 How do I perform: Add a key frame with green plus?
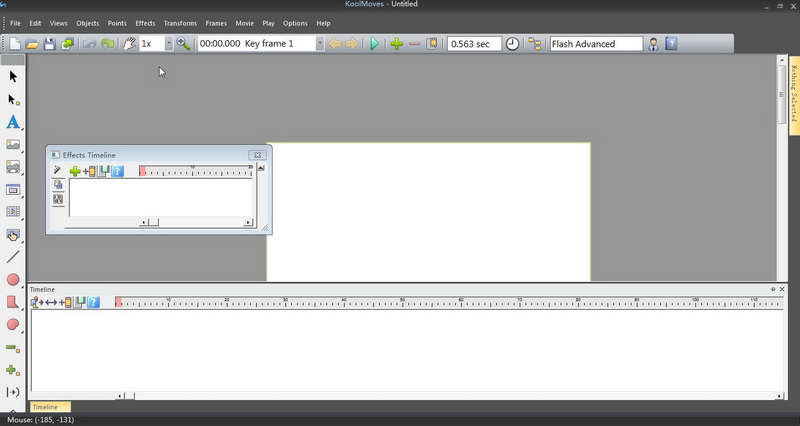[x=396, y=44]
